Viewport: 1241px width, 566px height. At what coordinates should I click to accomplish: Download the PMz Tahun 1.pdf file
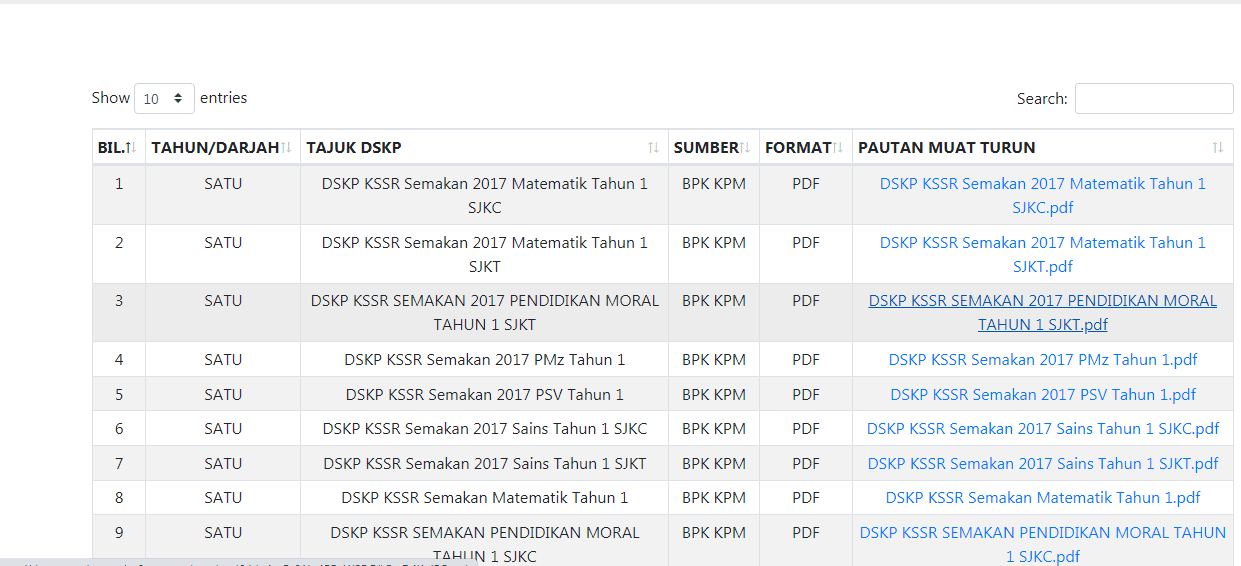pos(1042,360)
